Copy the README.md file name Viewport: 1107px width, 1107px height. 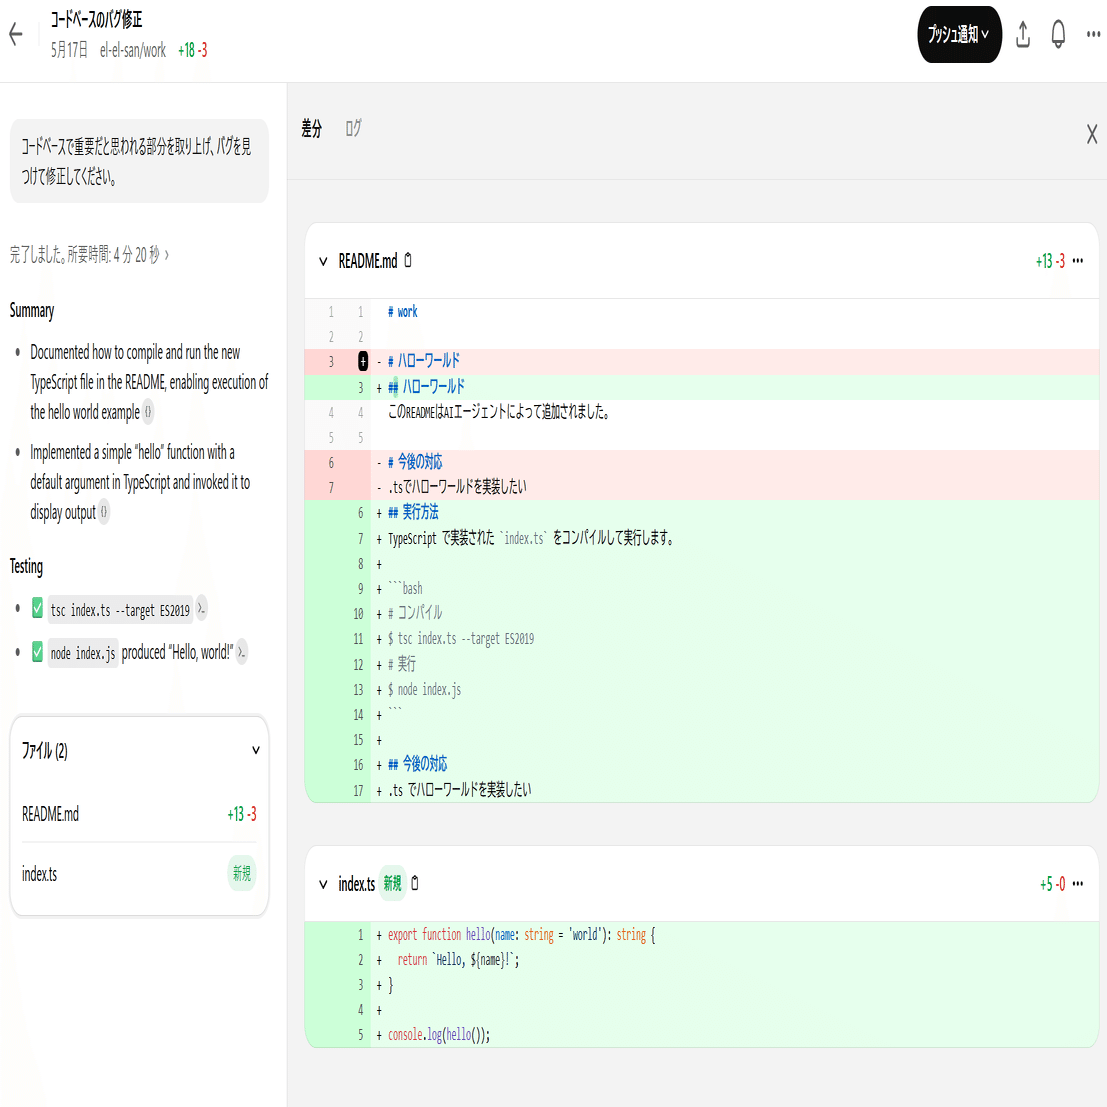(x=408, y=261)
